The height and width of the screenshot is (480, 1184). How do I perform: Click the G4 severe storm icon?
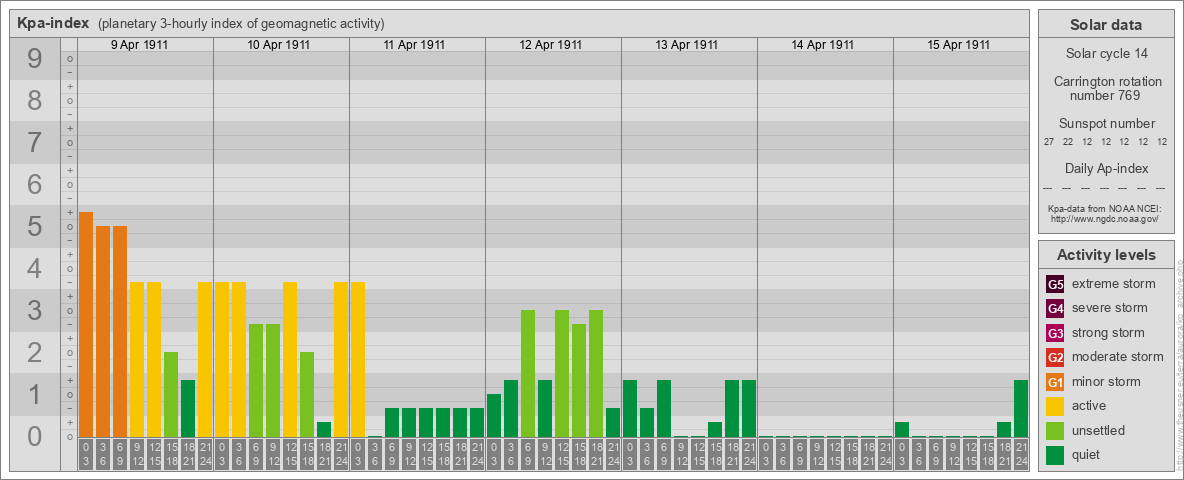pos(1055,308)
